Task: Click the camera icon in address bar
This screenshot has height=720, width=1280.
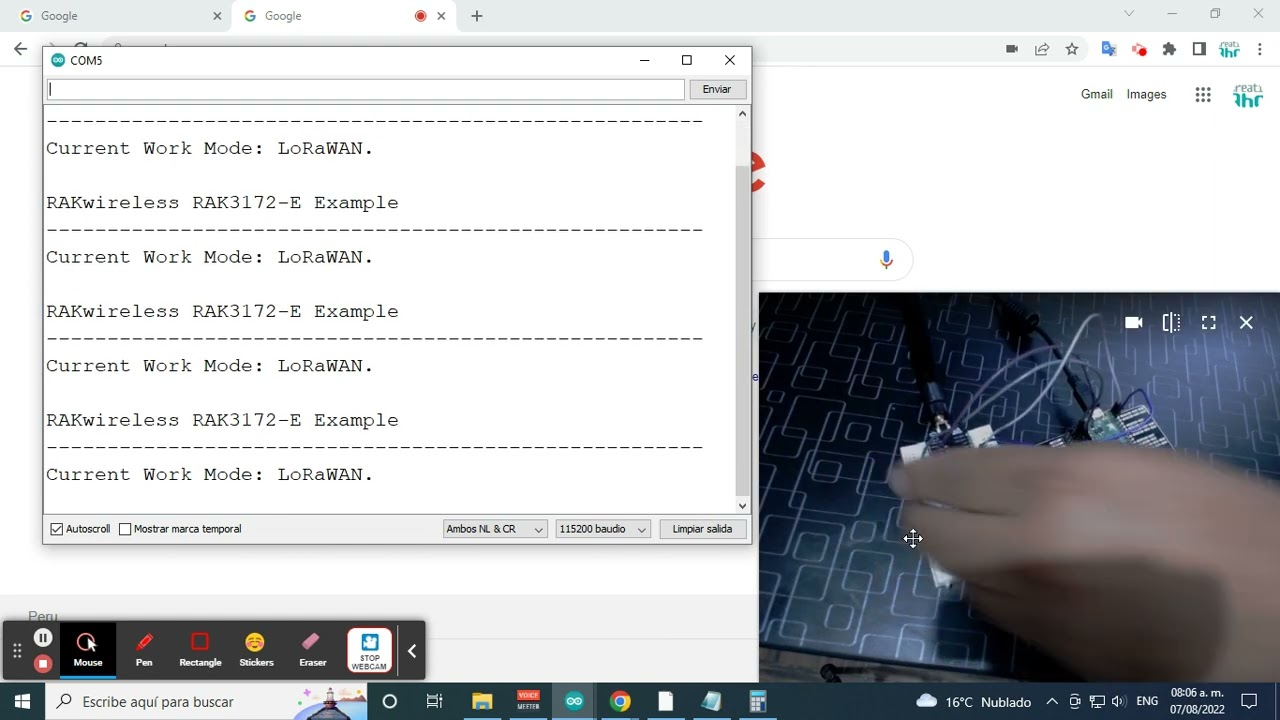Action: (1012, 49)
